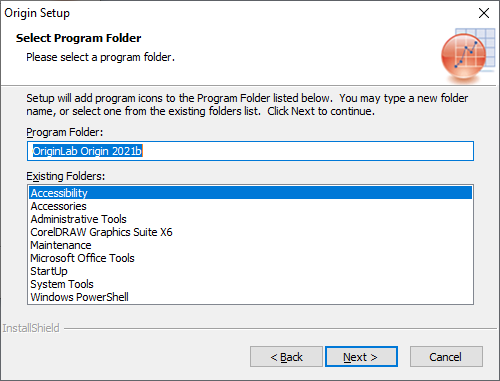Select the Maintenance folder entry
500x381 pixels.
point(251,245)
